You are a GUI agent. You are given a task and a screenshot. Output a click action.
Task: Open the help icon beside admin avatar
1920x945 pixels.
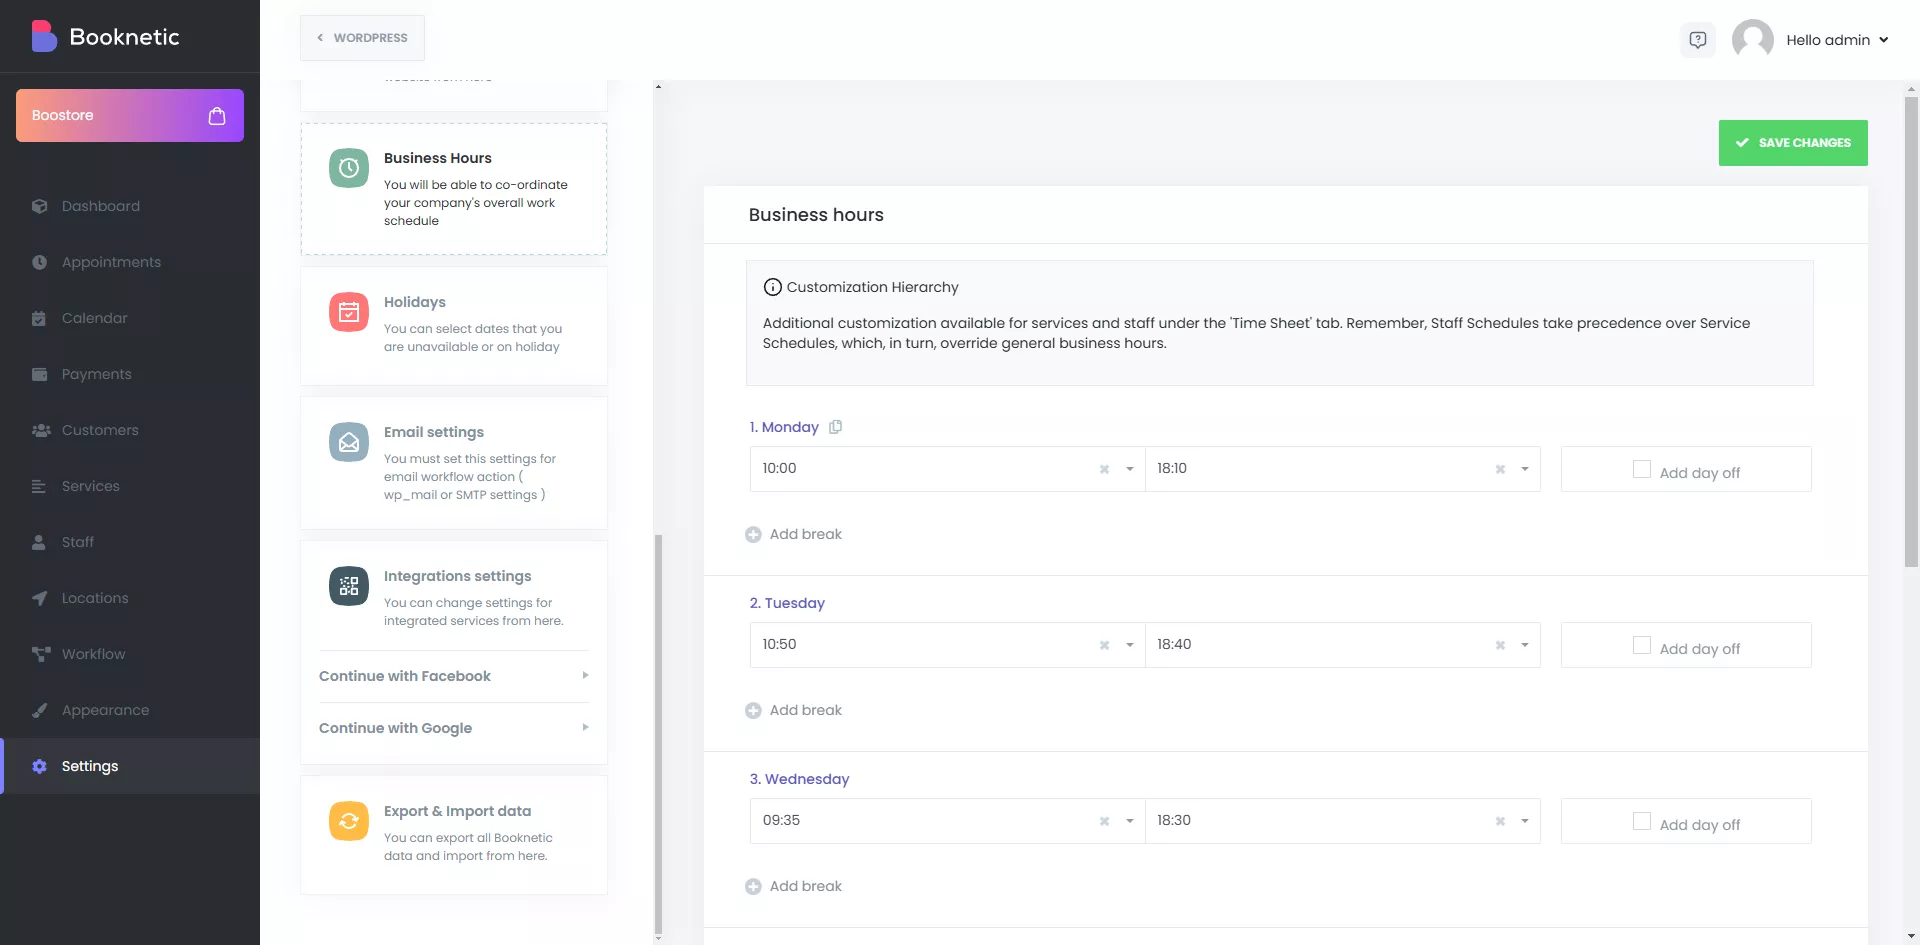pyautogui.click(x=1697, y=40)
